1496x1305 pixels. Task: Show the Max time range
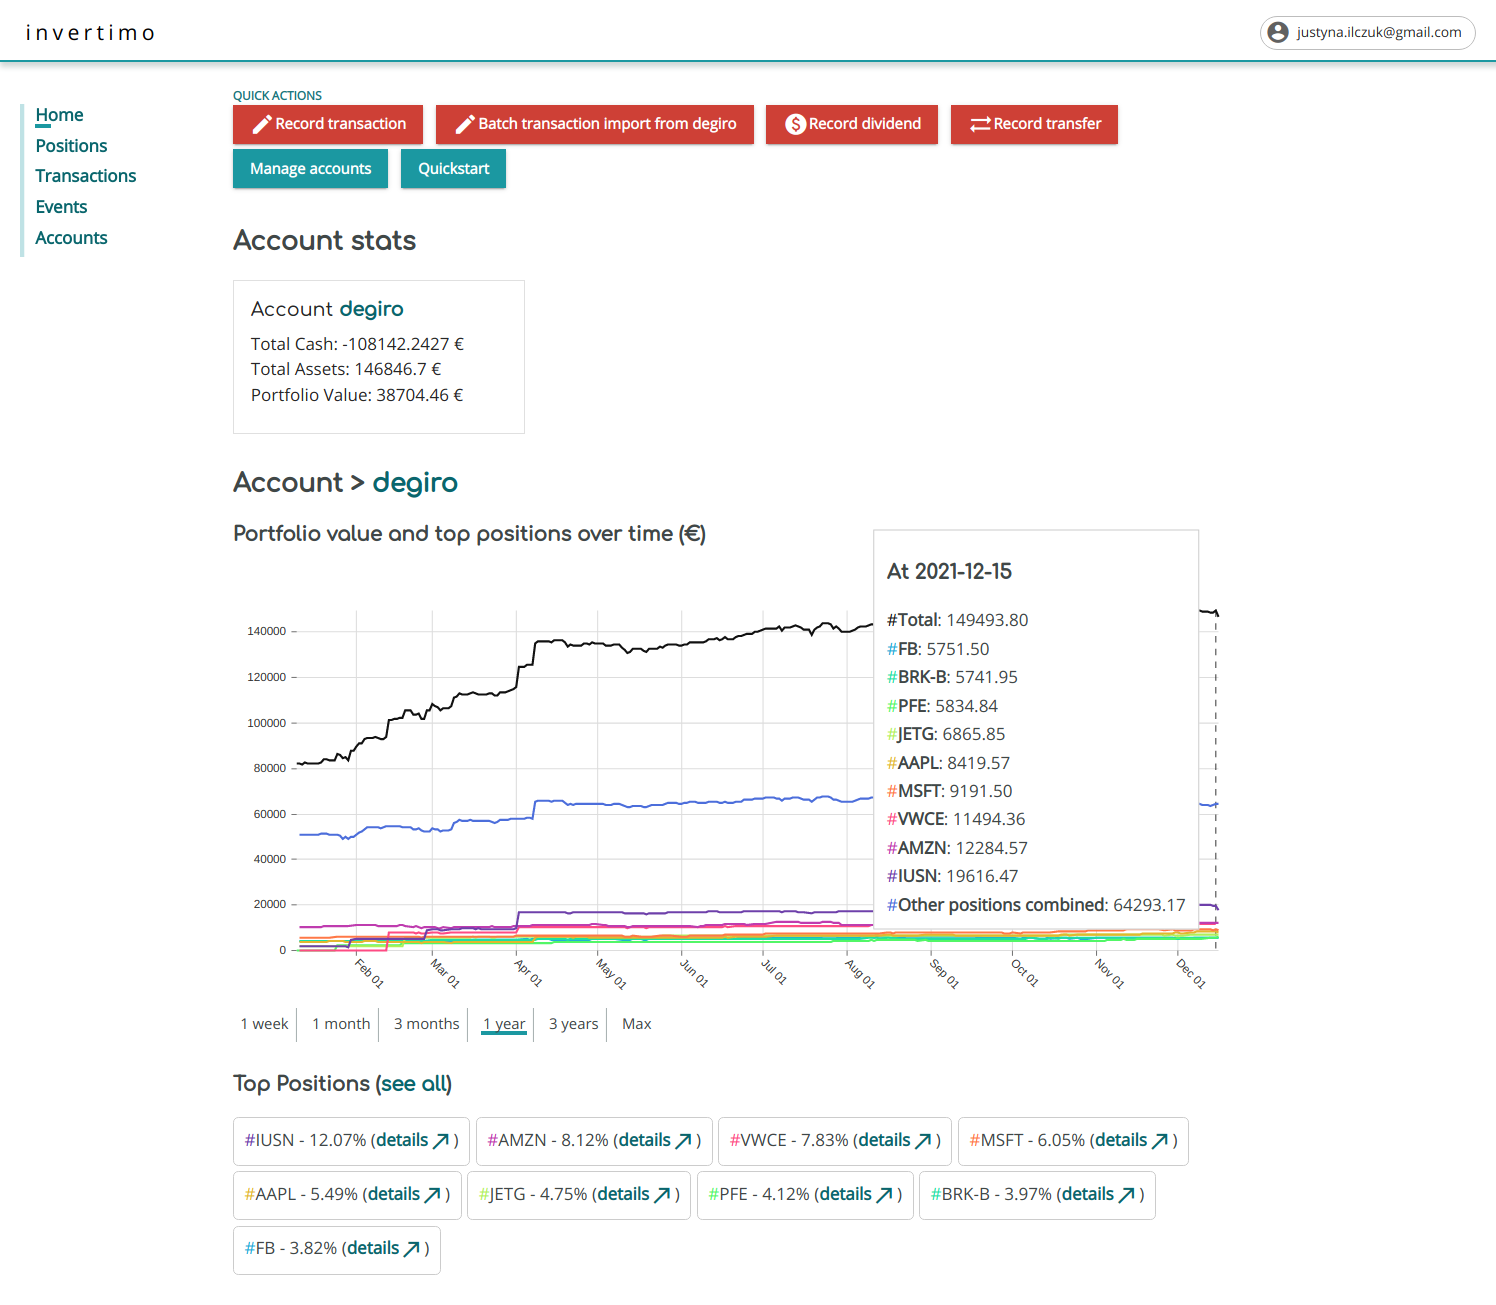636,1024
